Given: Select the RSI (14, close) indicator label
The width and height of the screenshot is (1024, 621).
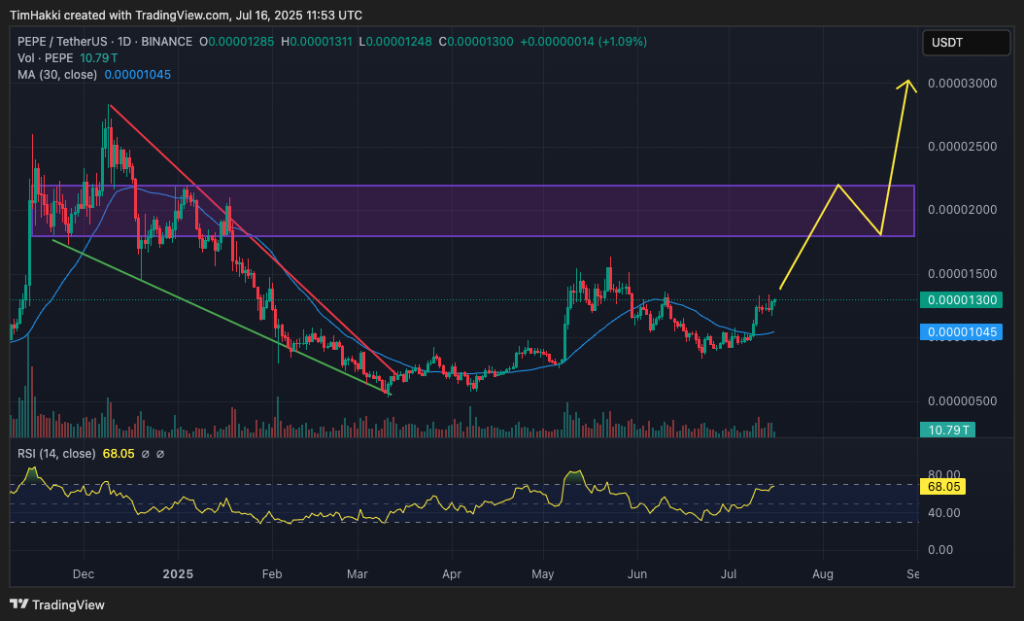Looking at the screenshot, I should pyautogui.click(x=56, y=453).
